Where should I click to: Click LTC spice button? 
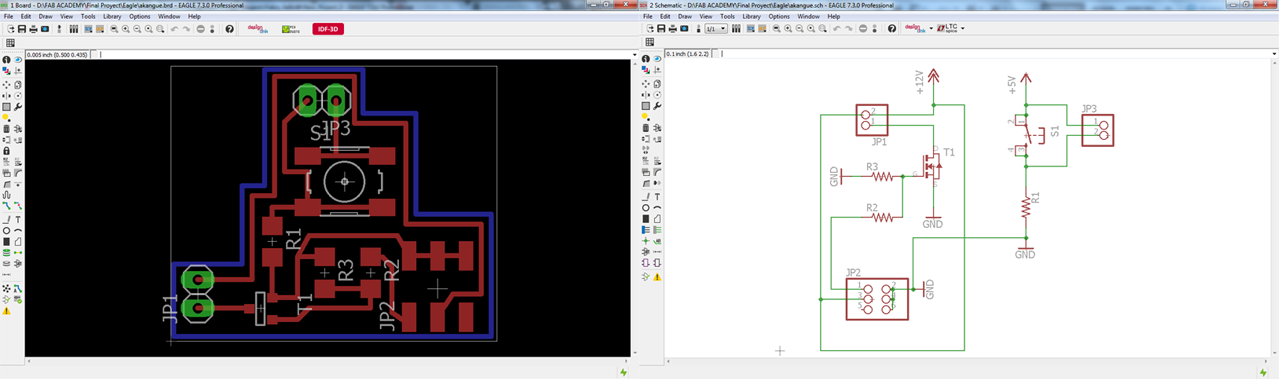[x=947, y=29]
